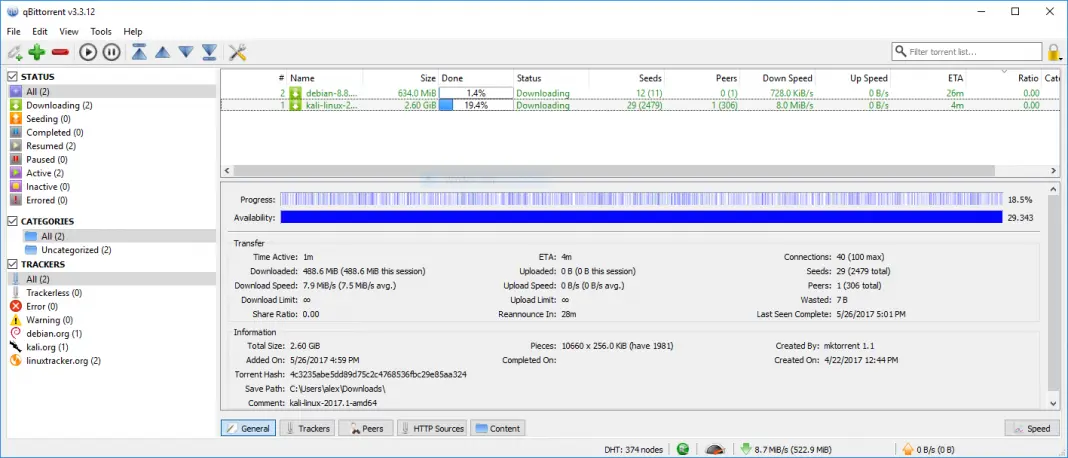Open the Tools menu
The width and height of the screenshot is (1068, 458).
click(x=101, y=31)
